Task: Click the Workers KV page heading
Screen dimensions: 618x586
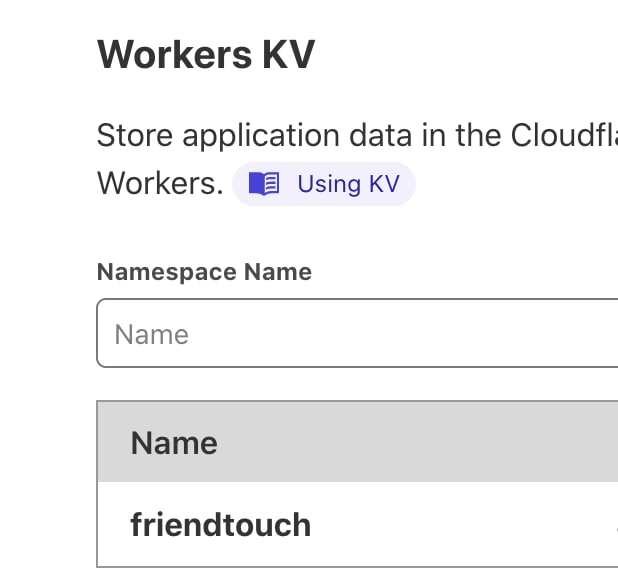Action: tap(206, 54)
